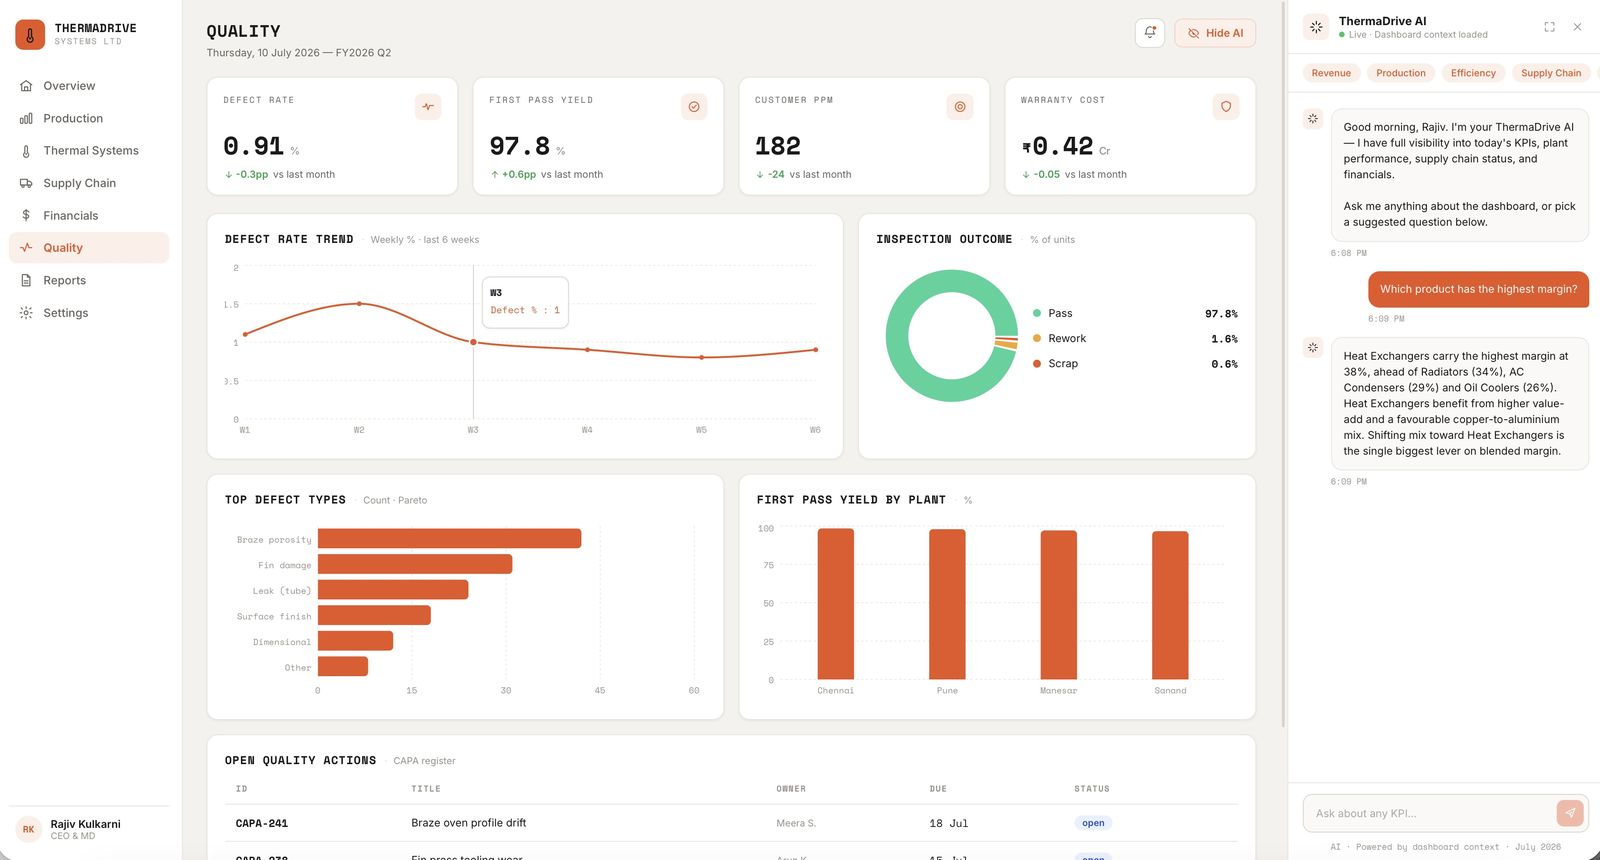This screenshot has height=860, width=1600.
Task: Open the Financials section
Action: click(x=89, y=216)
